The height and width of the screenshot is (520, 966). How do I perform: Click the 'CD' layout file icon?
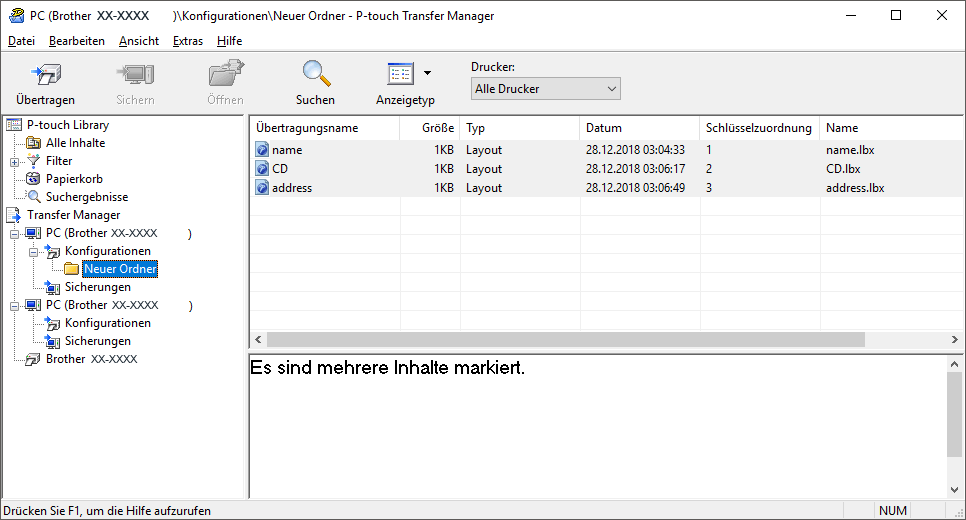[262, 169]
